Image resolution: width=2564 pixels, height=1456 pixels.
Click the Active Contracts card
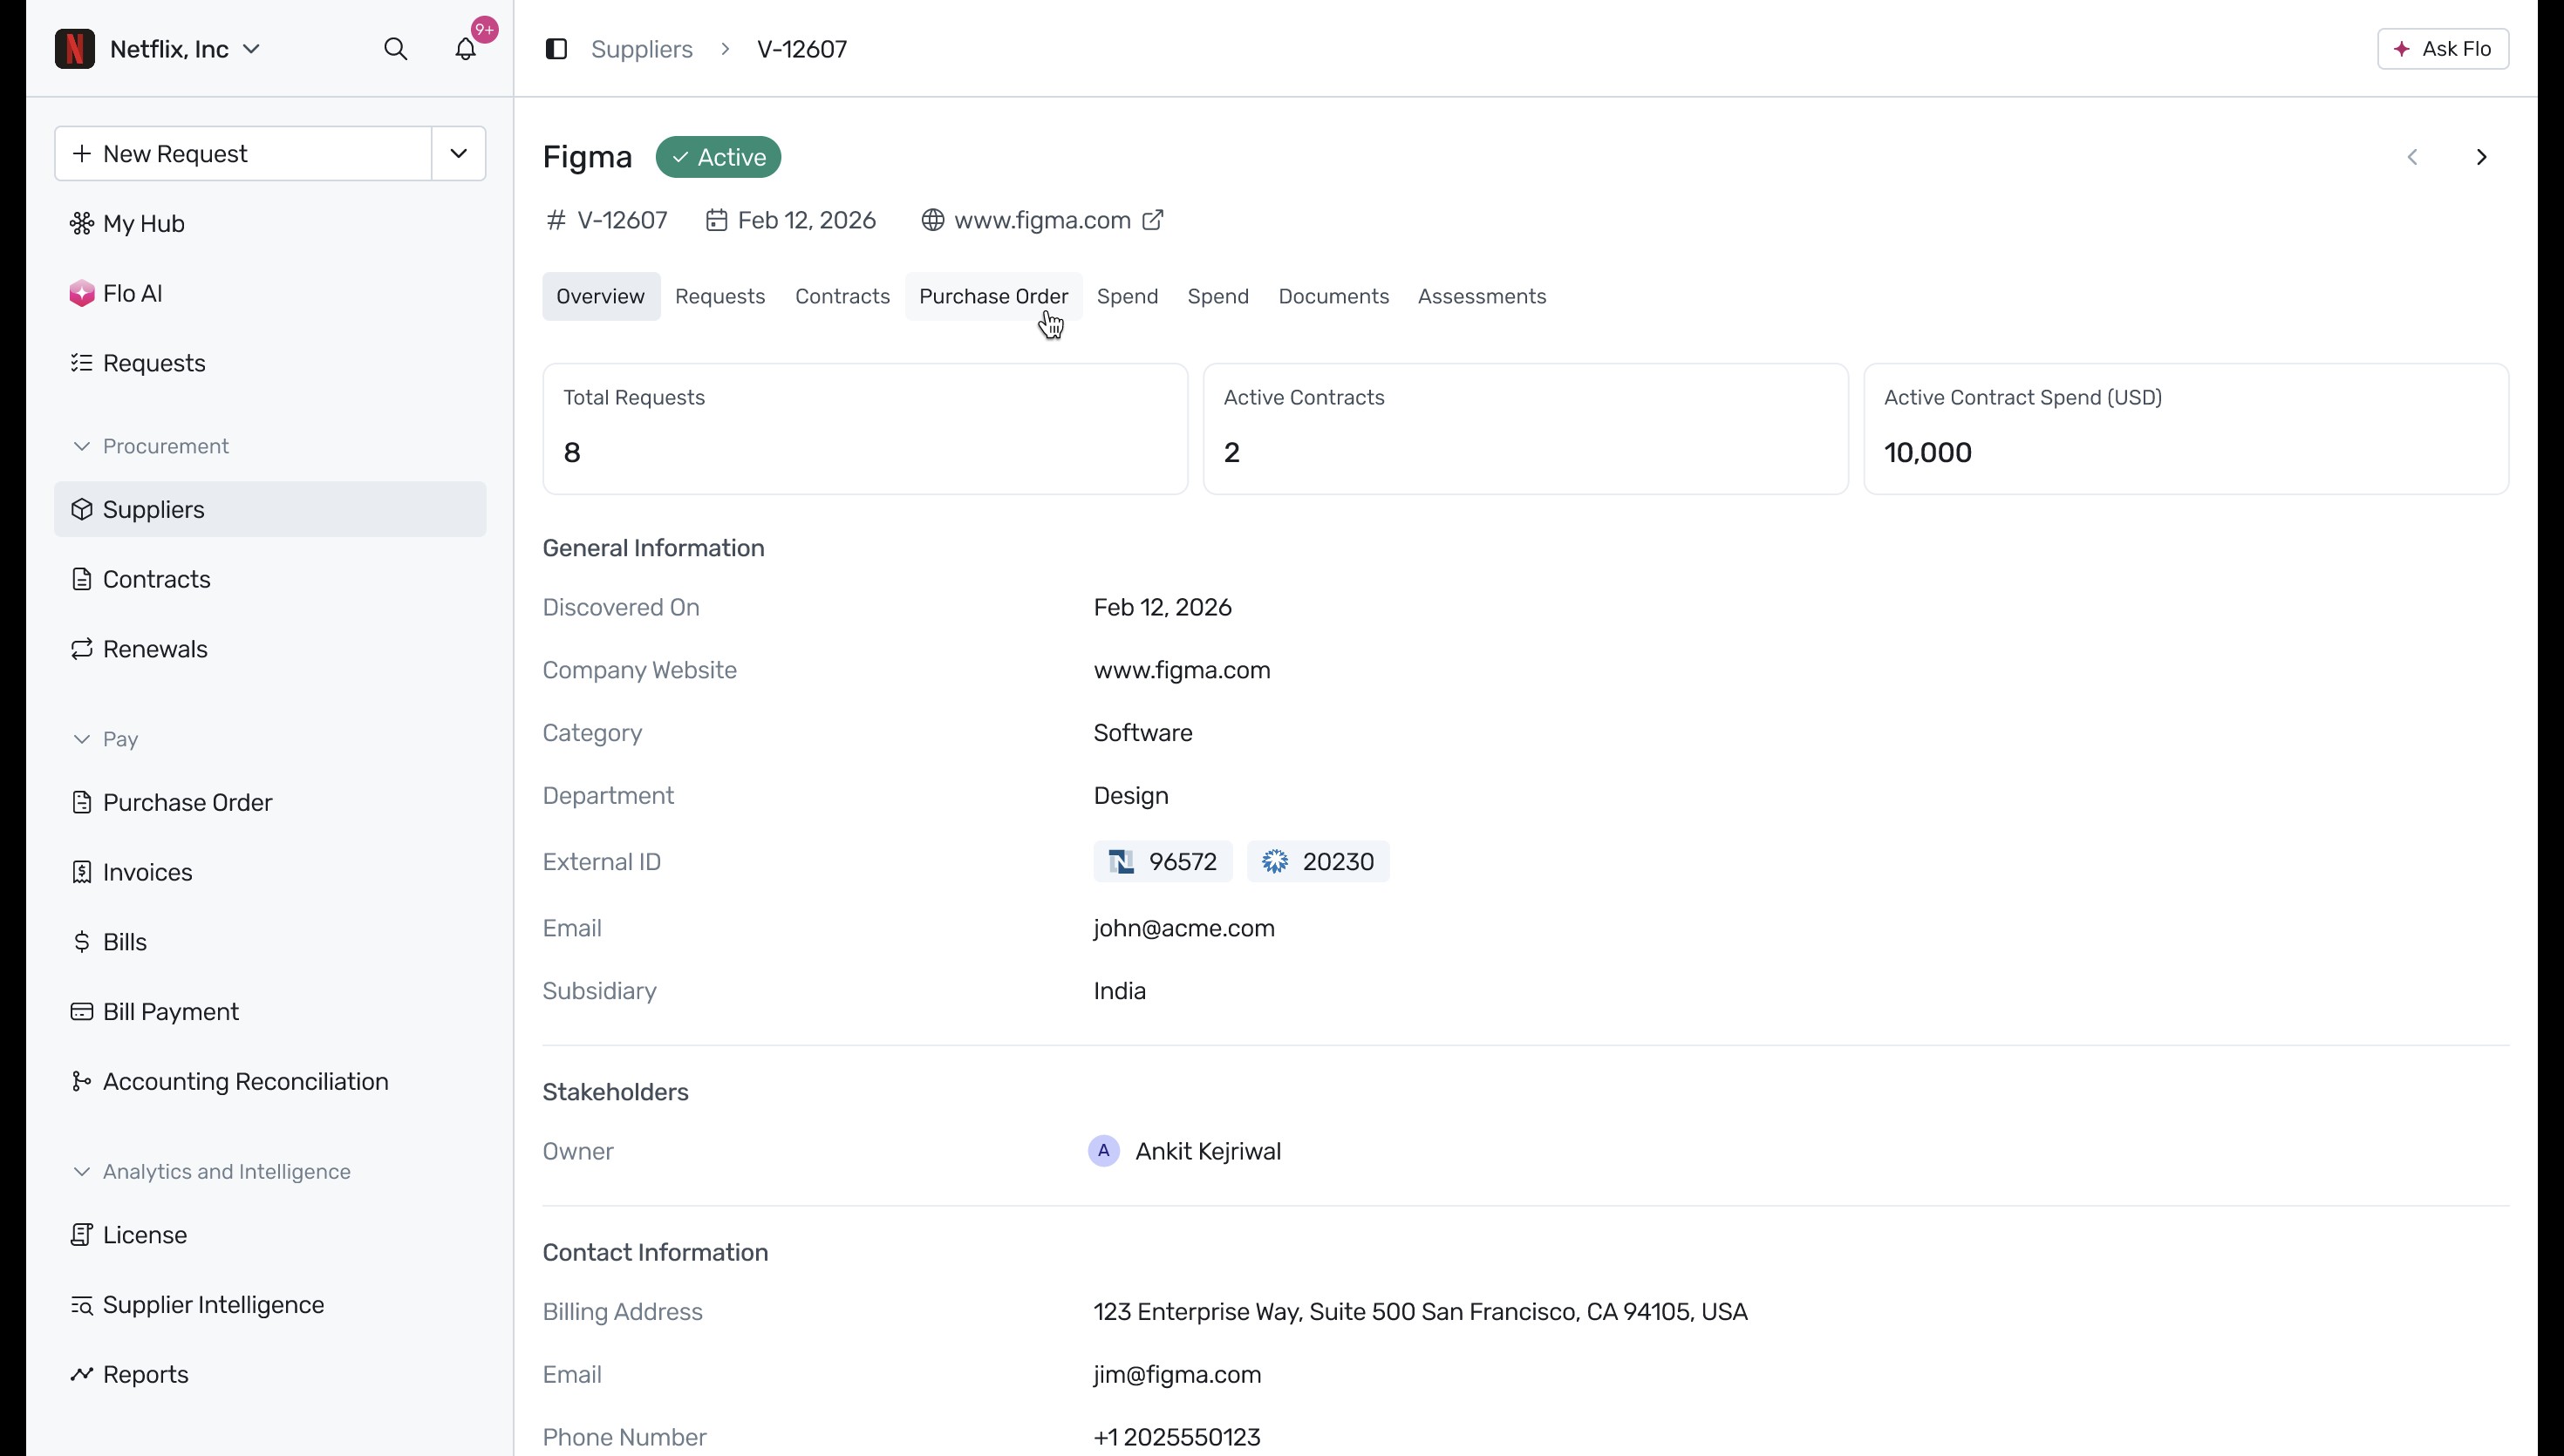click(x=1526, y=429)
